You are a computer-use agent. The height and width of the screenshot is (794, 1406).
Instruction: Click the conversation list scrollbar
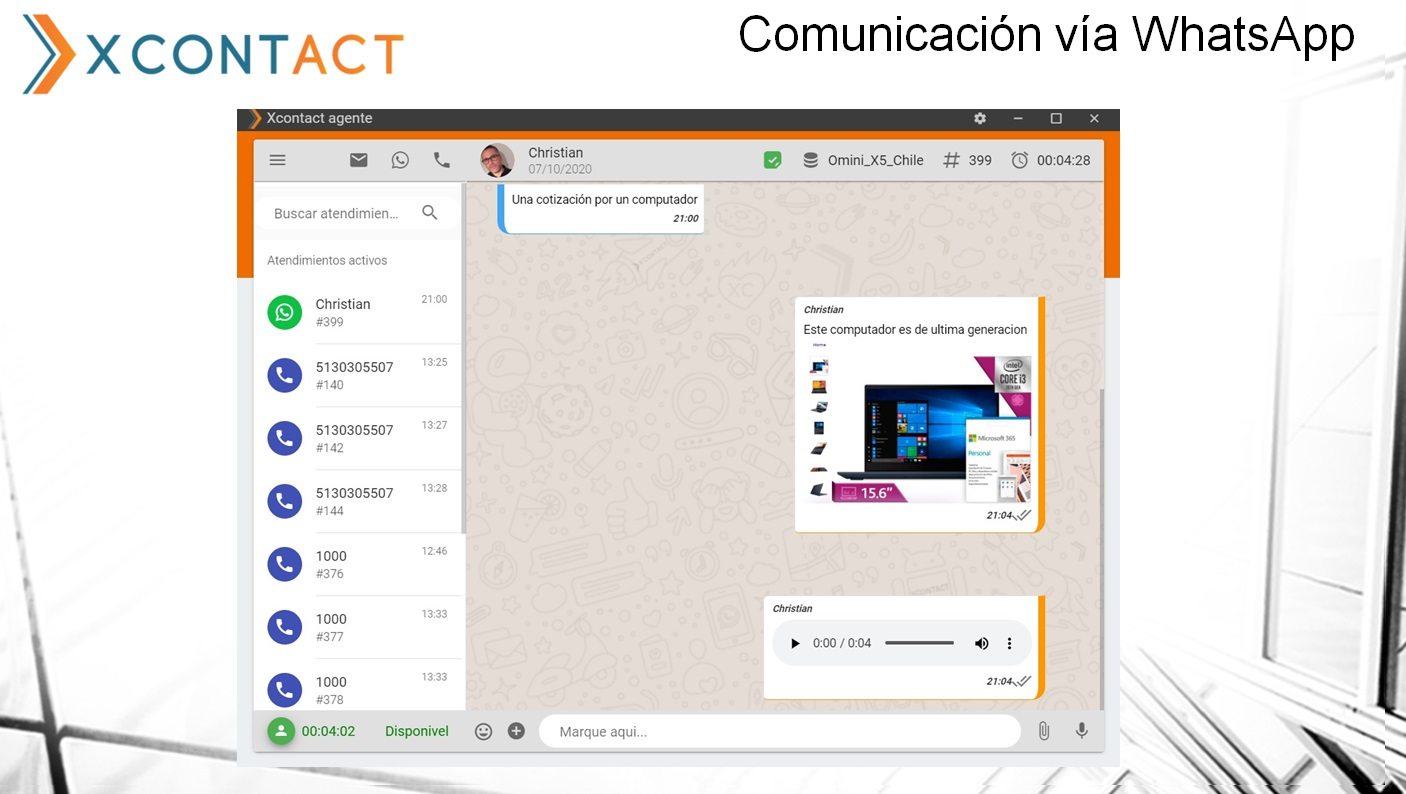click(463, 358)
